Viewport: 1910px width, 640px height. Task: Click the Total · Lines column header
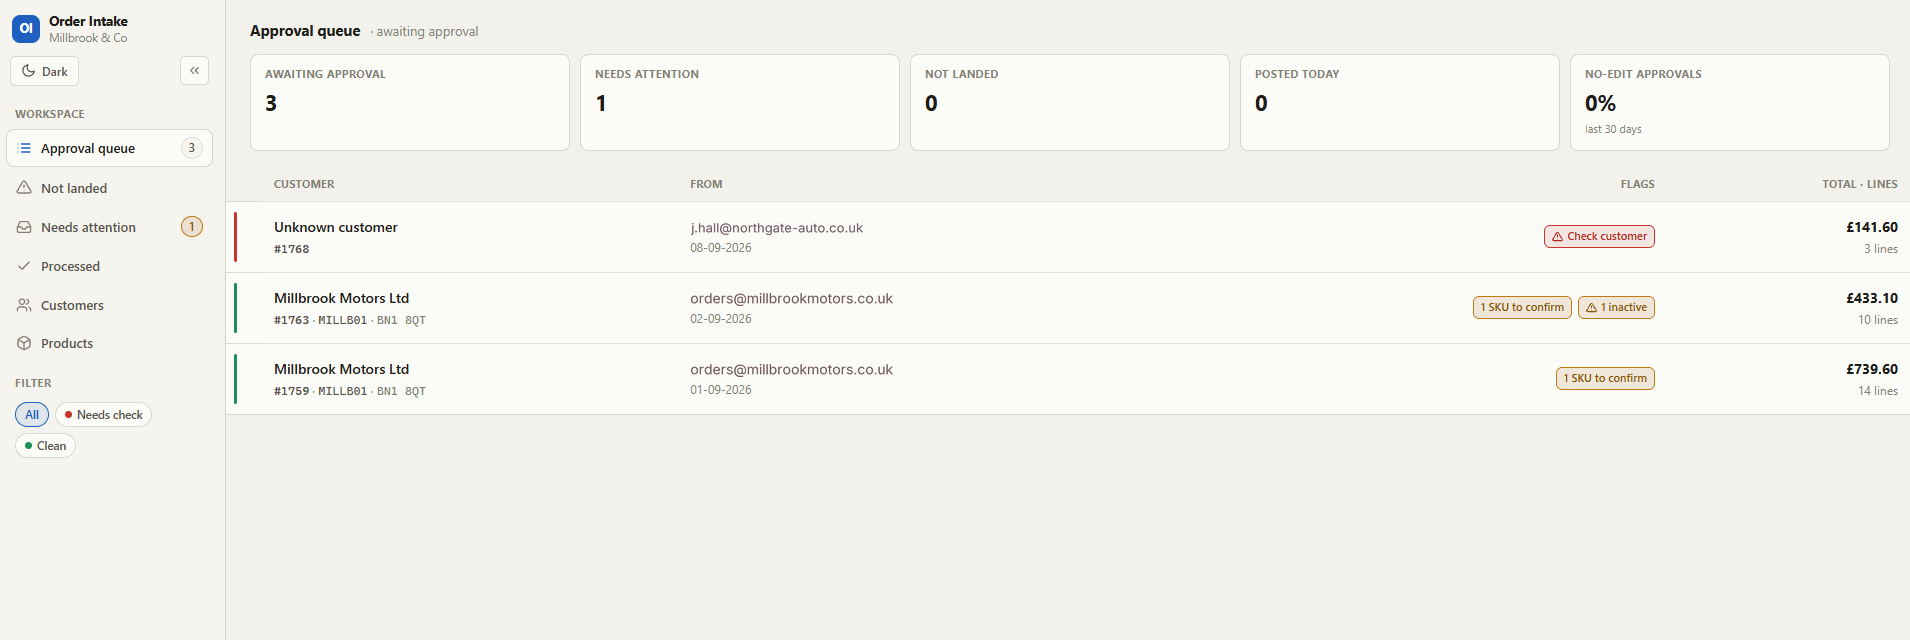point(1860,184)
